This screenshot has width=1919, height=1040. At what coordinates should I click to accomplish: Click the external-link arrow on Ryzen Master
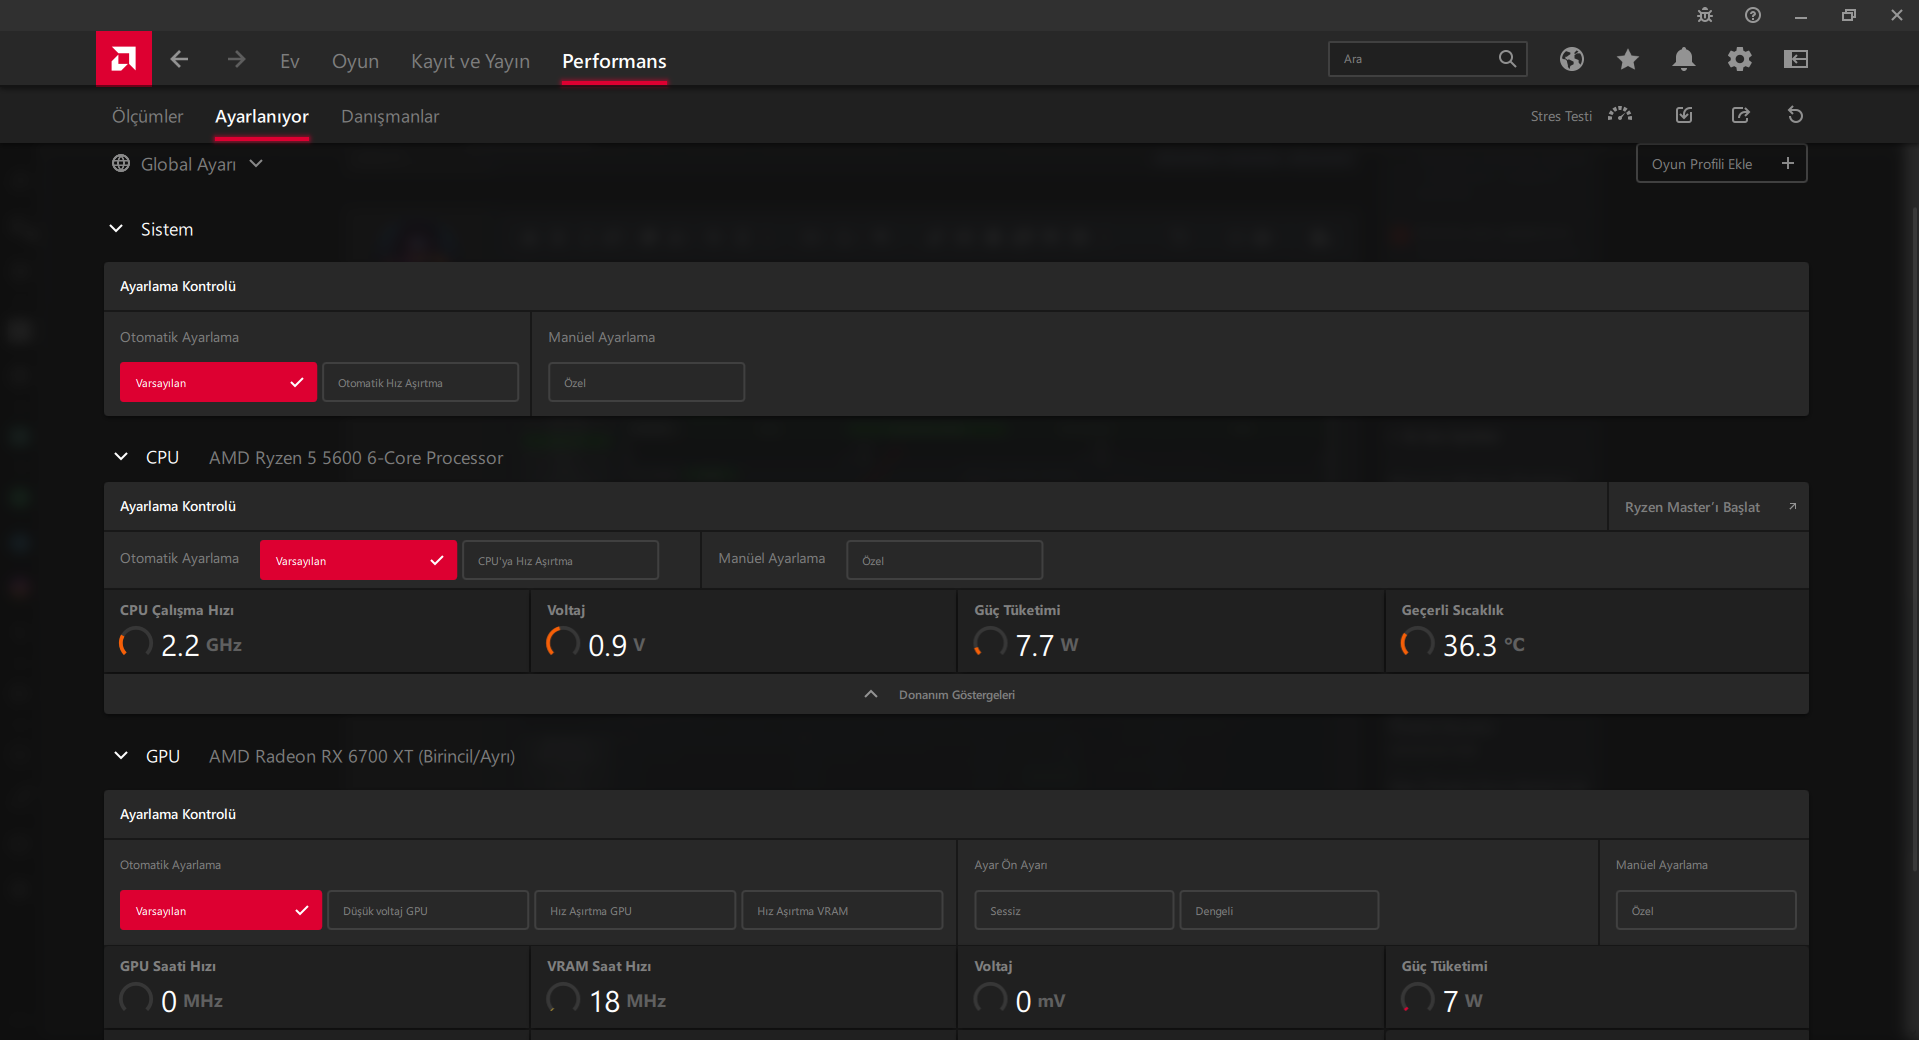tap(1792, 507)
